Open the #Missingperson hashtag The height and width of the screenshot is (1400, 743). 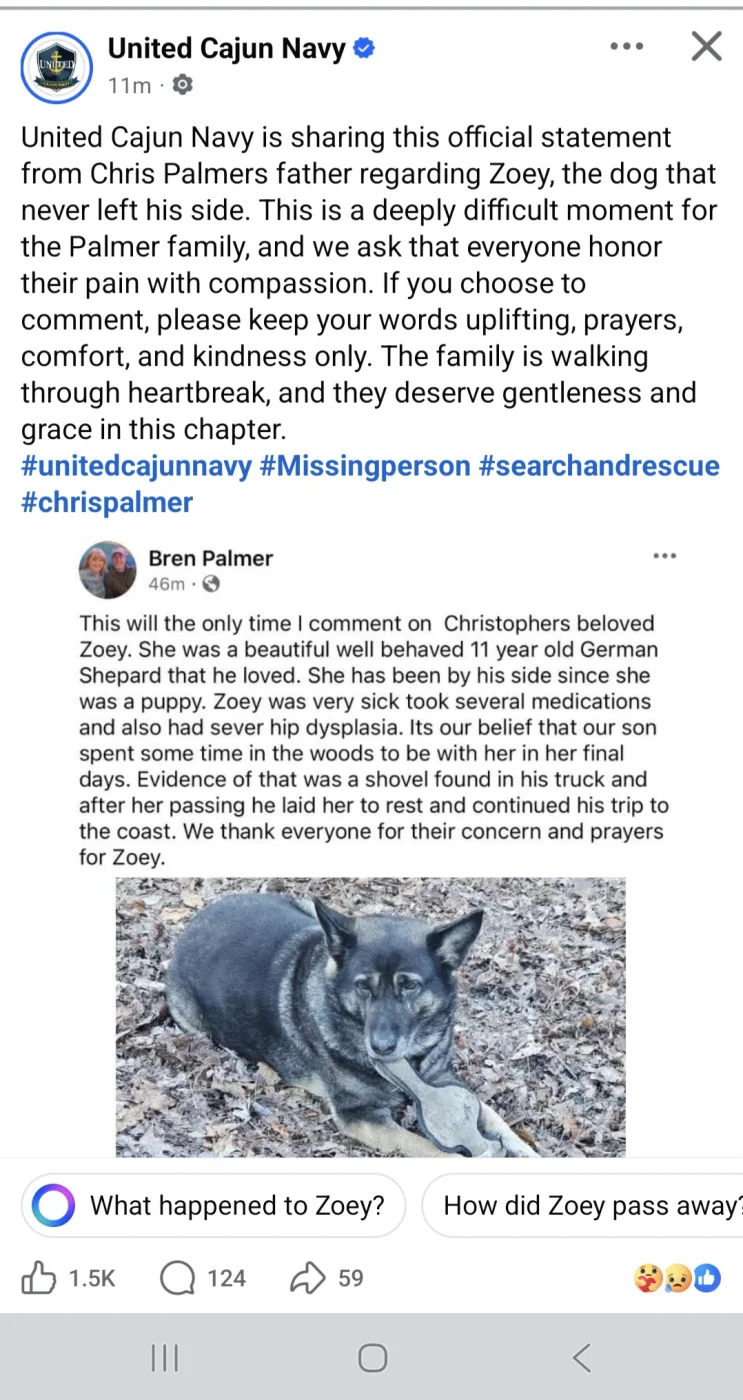pyautogui.click(x=365, y=466)
